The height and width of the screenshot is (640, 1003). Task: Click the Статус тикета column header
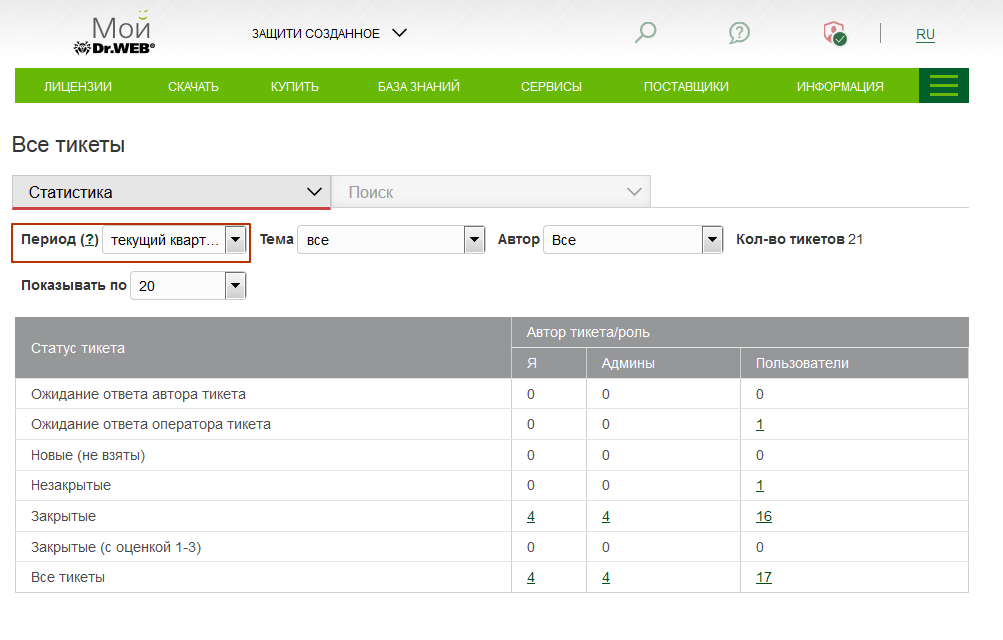pyautogui.click(x=264, y=348)
